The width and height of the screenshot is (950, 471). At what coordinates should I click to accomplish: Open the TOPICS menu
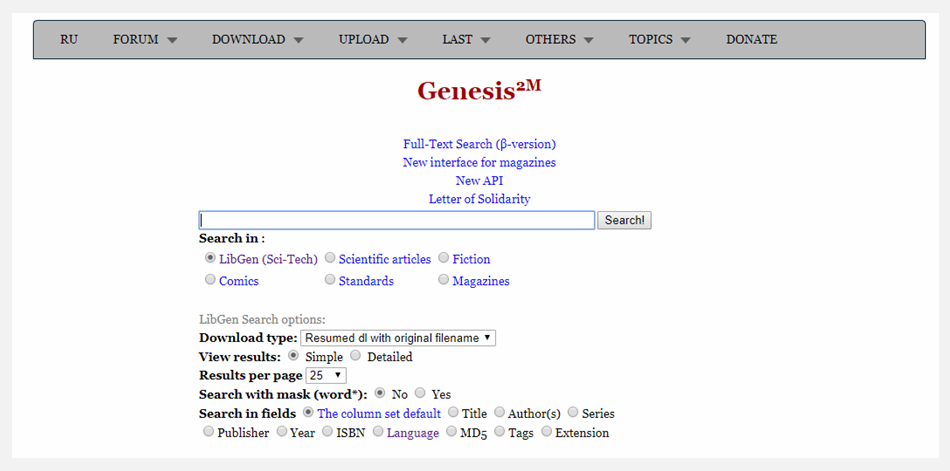coord(659,39)
